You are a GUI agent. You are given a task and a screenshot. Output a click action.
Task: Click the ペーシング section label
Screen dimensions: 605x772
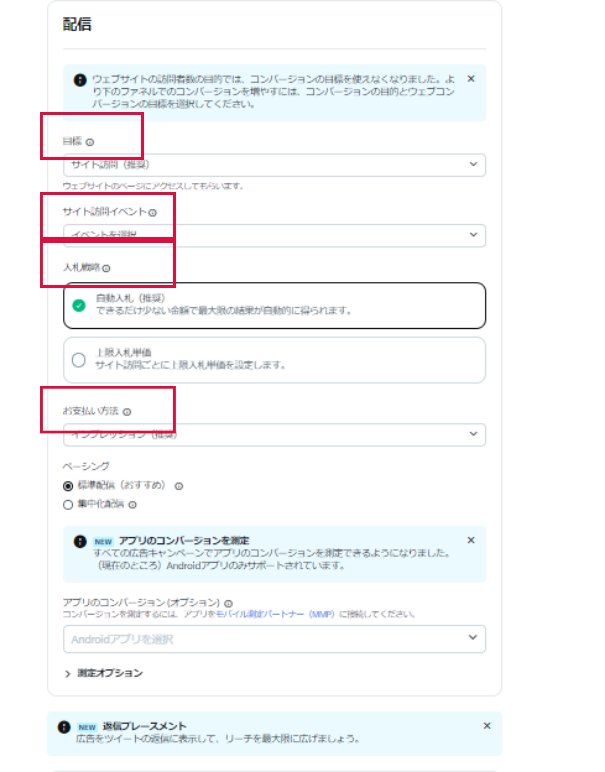click(86, 466)
